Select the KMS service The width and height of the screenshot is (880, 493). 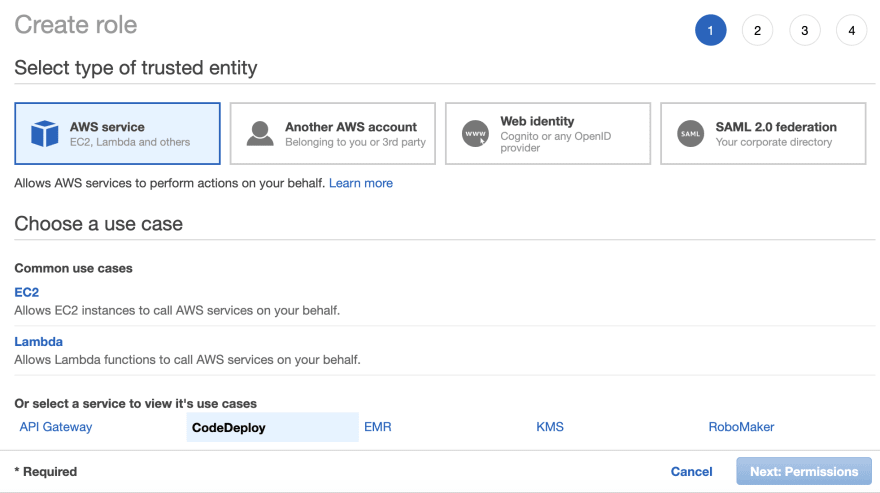point(550,427)
